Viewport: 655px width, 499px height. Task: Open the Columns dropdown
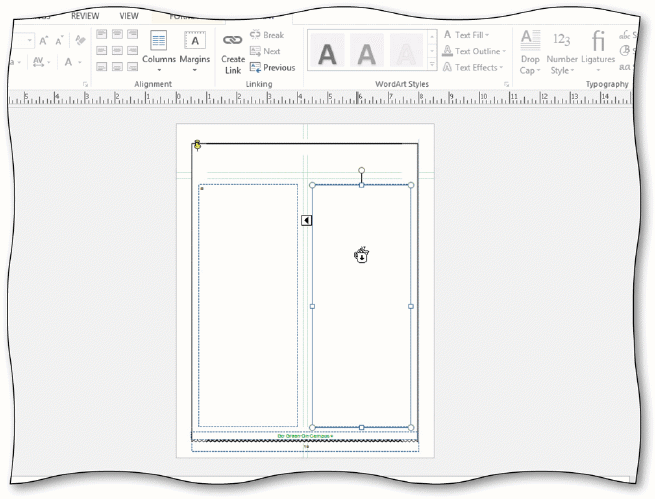click(159, 51)
